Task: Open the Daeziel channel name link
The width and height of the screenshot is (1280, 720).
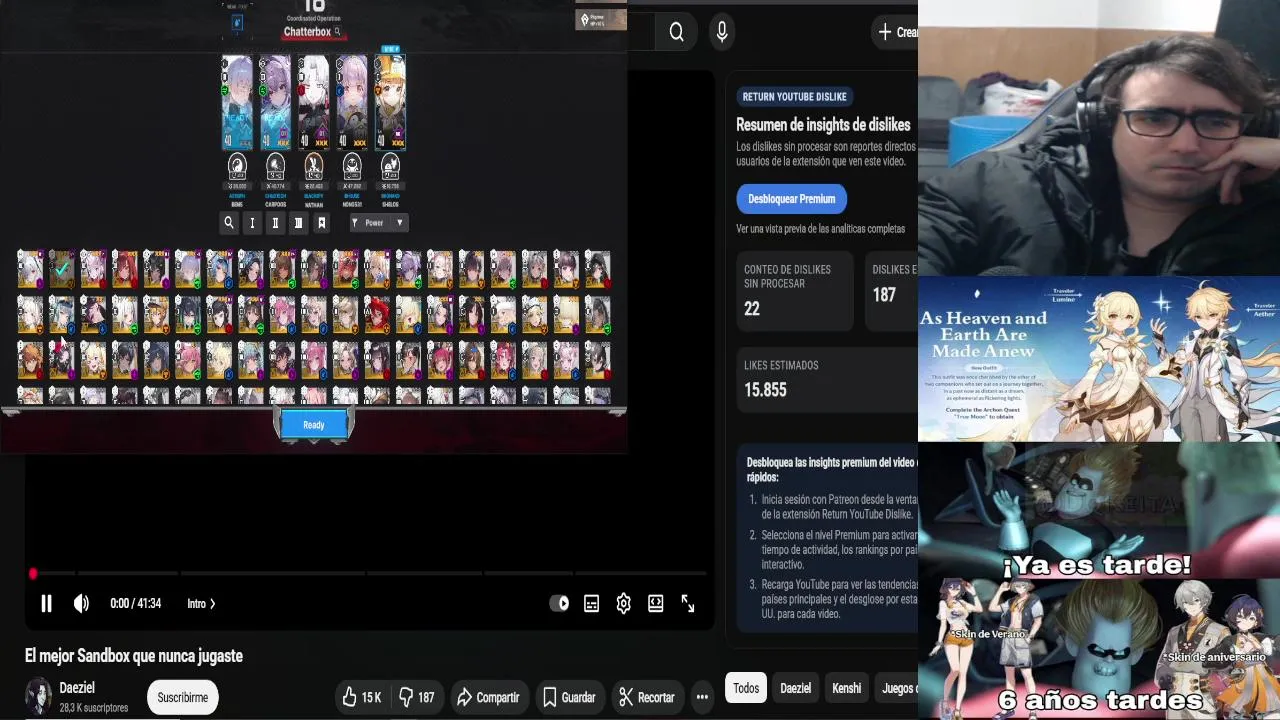Action: coord(77,688)
